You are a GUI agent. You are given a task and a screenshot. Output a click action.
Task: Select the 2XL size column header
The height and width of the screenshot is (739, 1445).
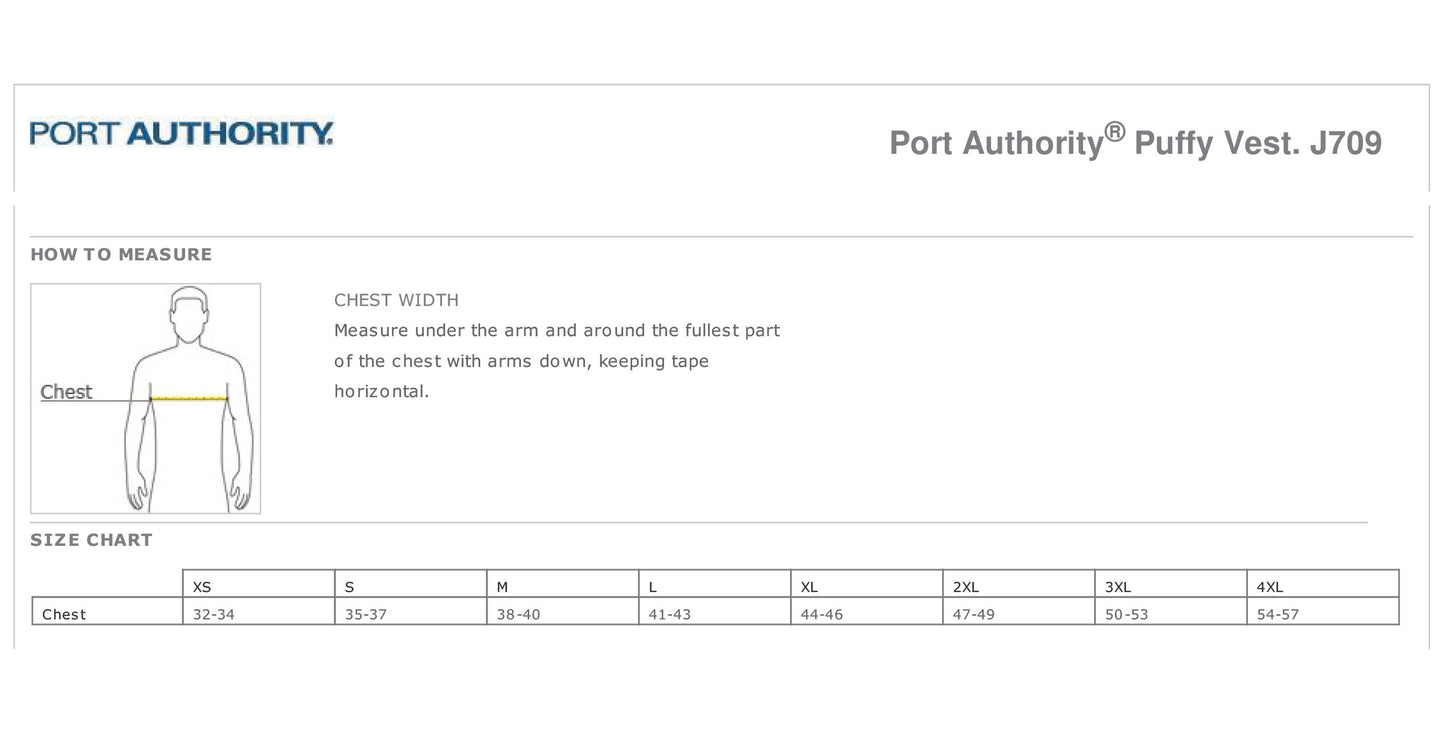1018,584
